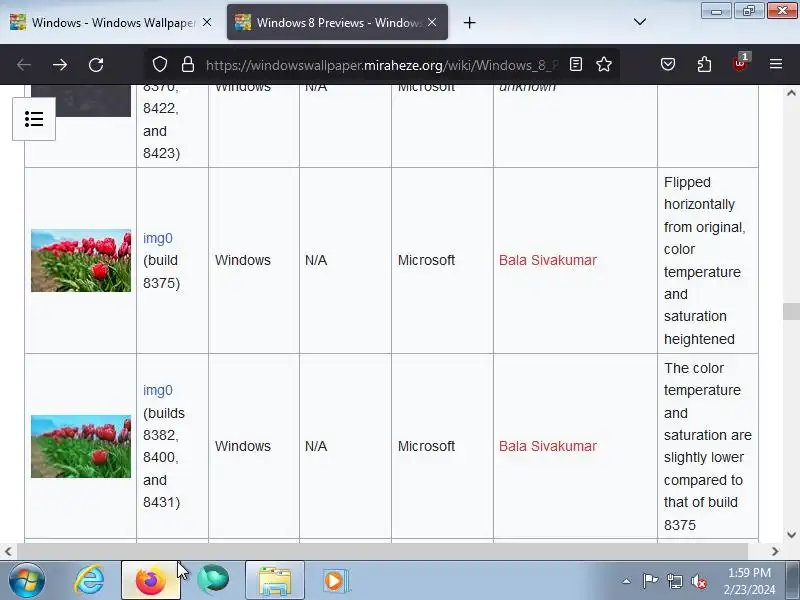Launch Internet Explorer from the taskbar
The height and width of the screenshot is (600, 800).
pyautogui.click(x=90, y=581)
